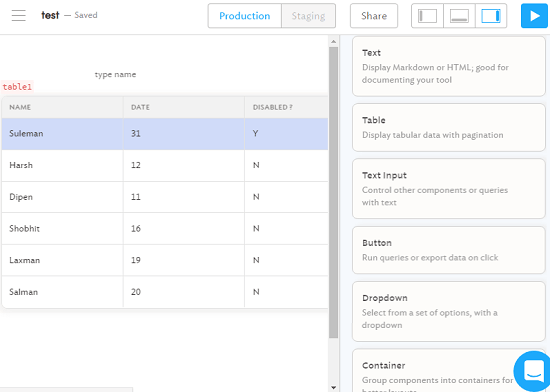
Task: Rename the app title test
Action: 50,15
